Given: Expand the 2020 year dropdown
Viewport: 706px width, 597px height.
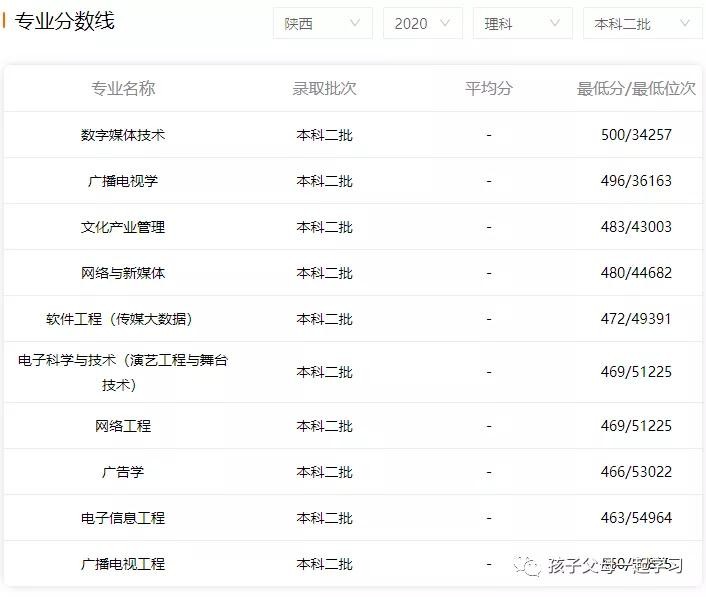Looking at the screenshot, I should 422,23.
